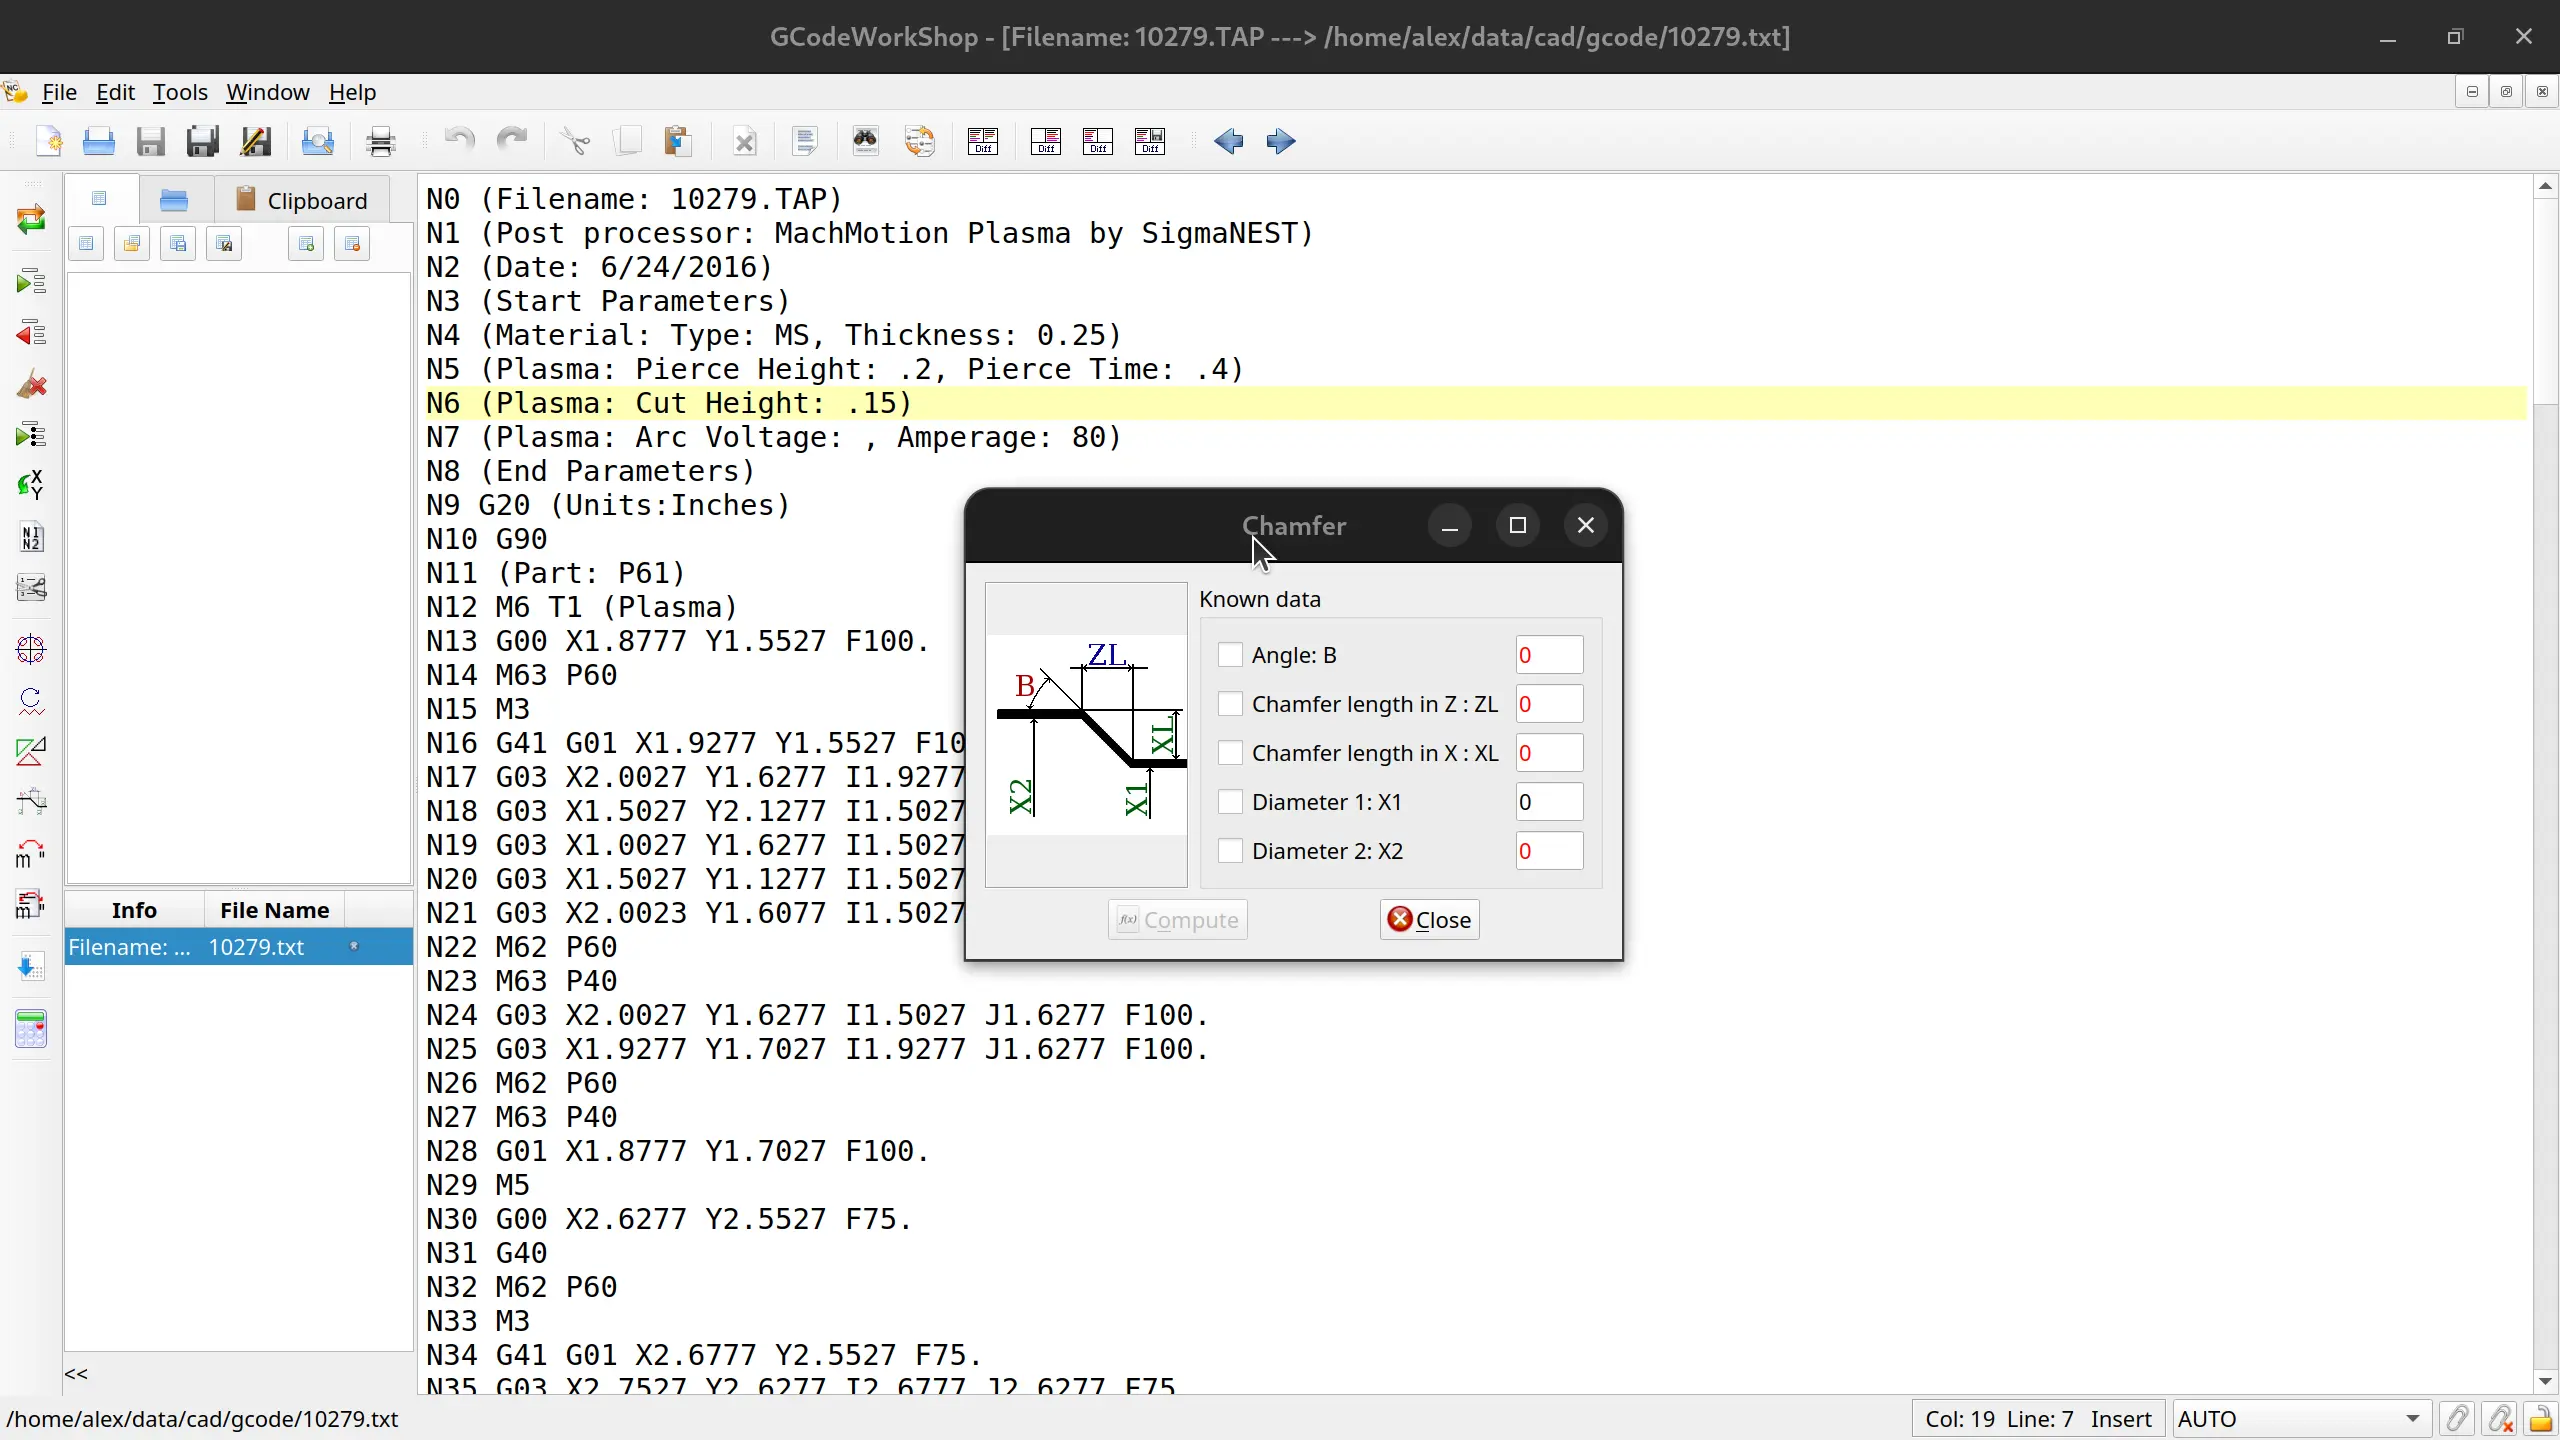Click the Info column header
The image size is (2560, 1440).
pyautogui.click(x=134, y=910)
